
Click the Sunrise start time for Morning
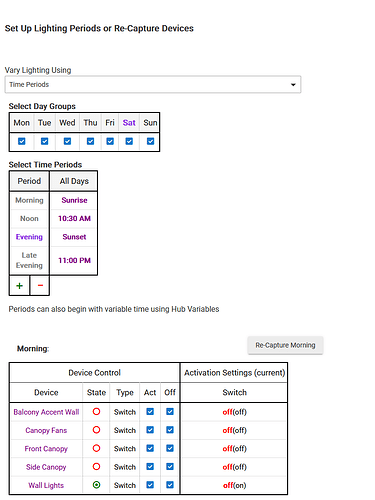[x=74, y=200]
